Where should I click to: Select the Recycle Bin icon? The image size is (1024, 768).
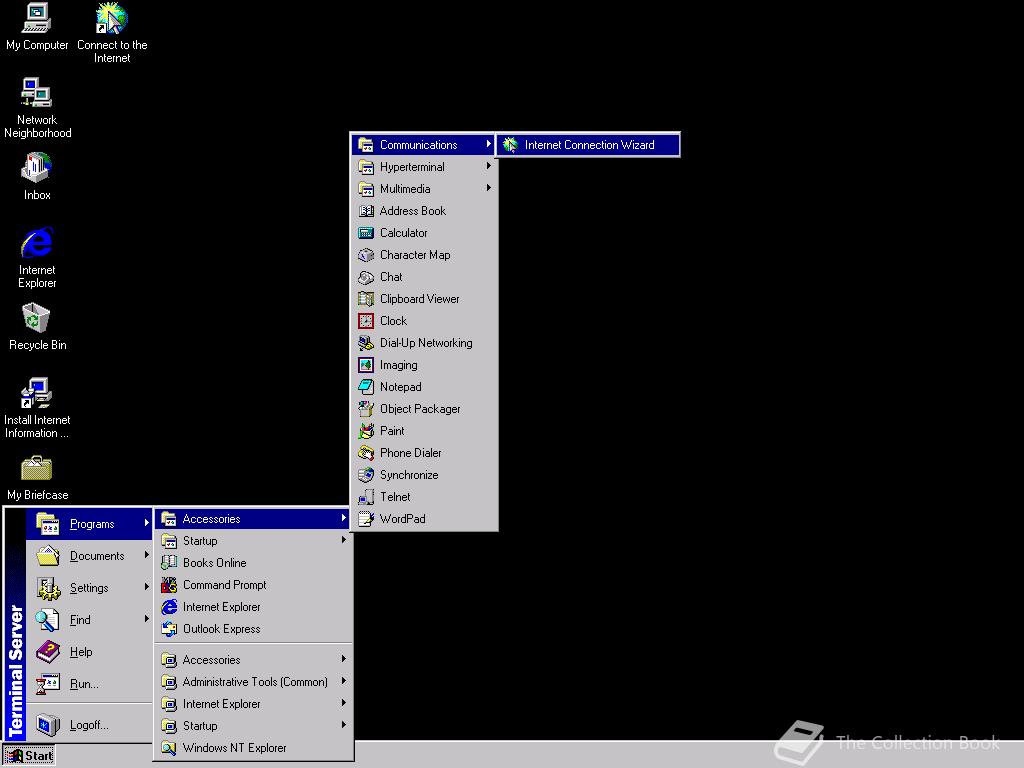37,327
